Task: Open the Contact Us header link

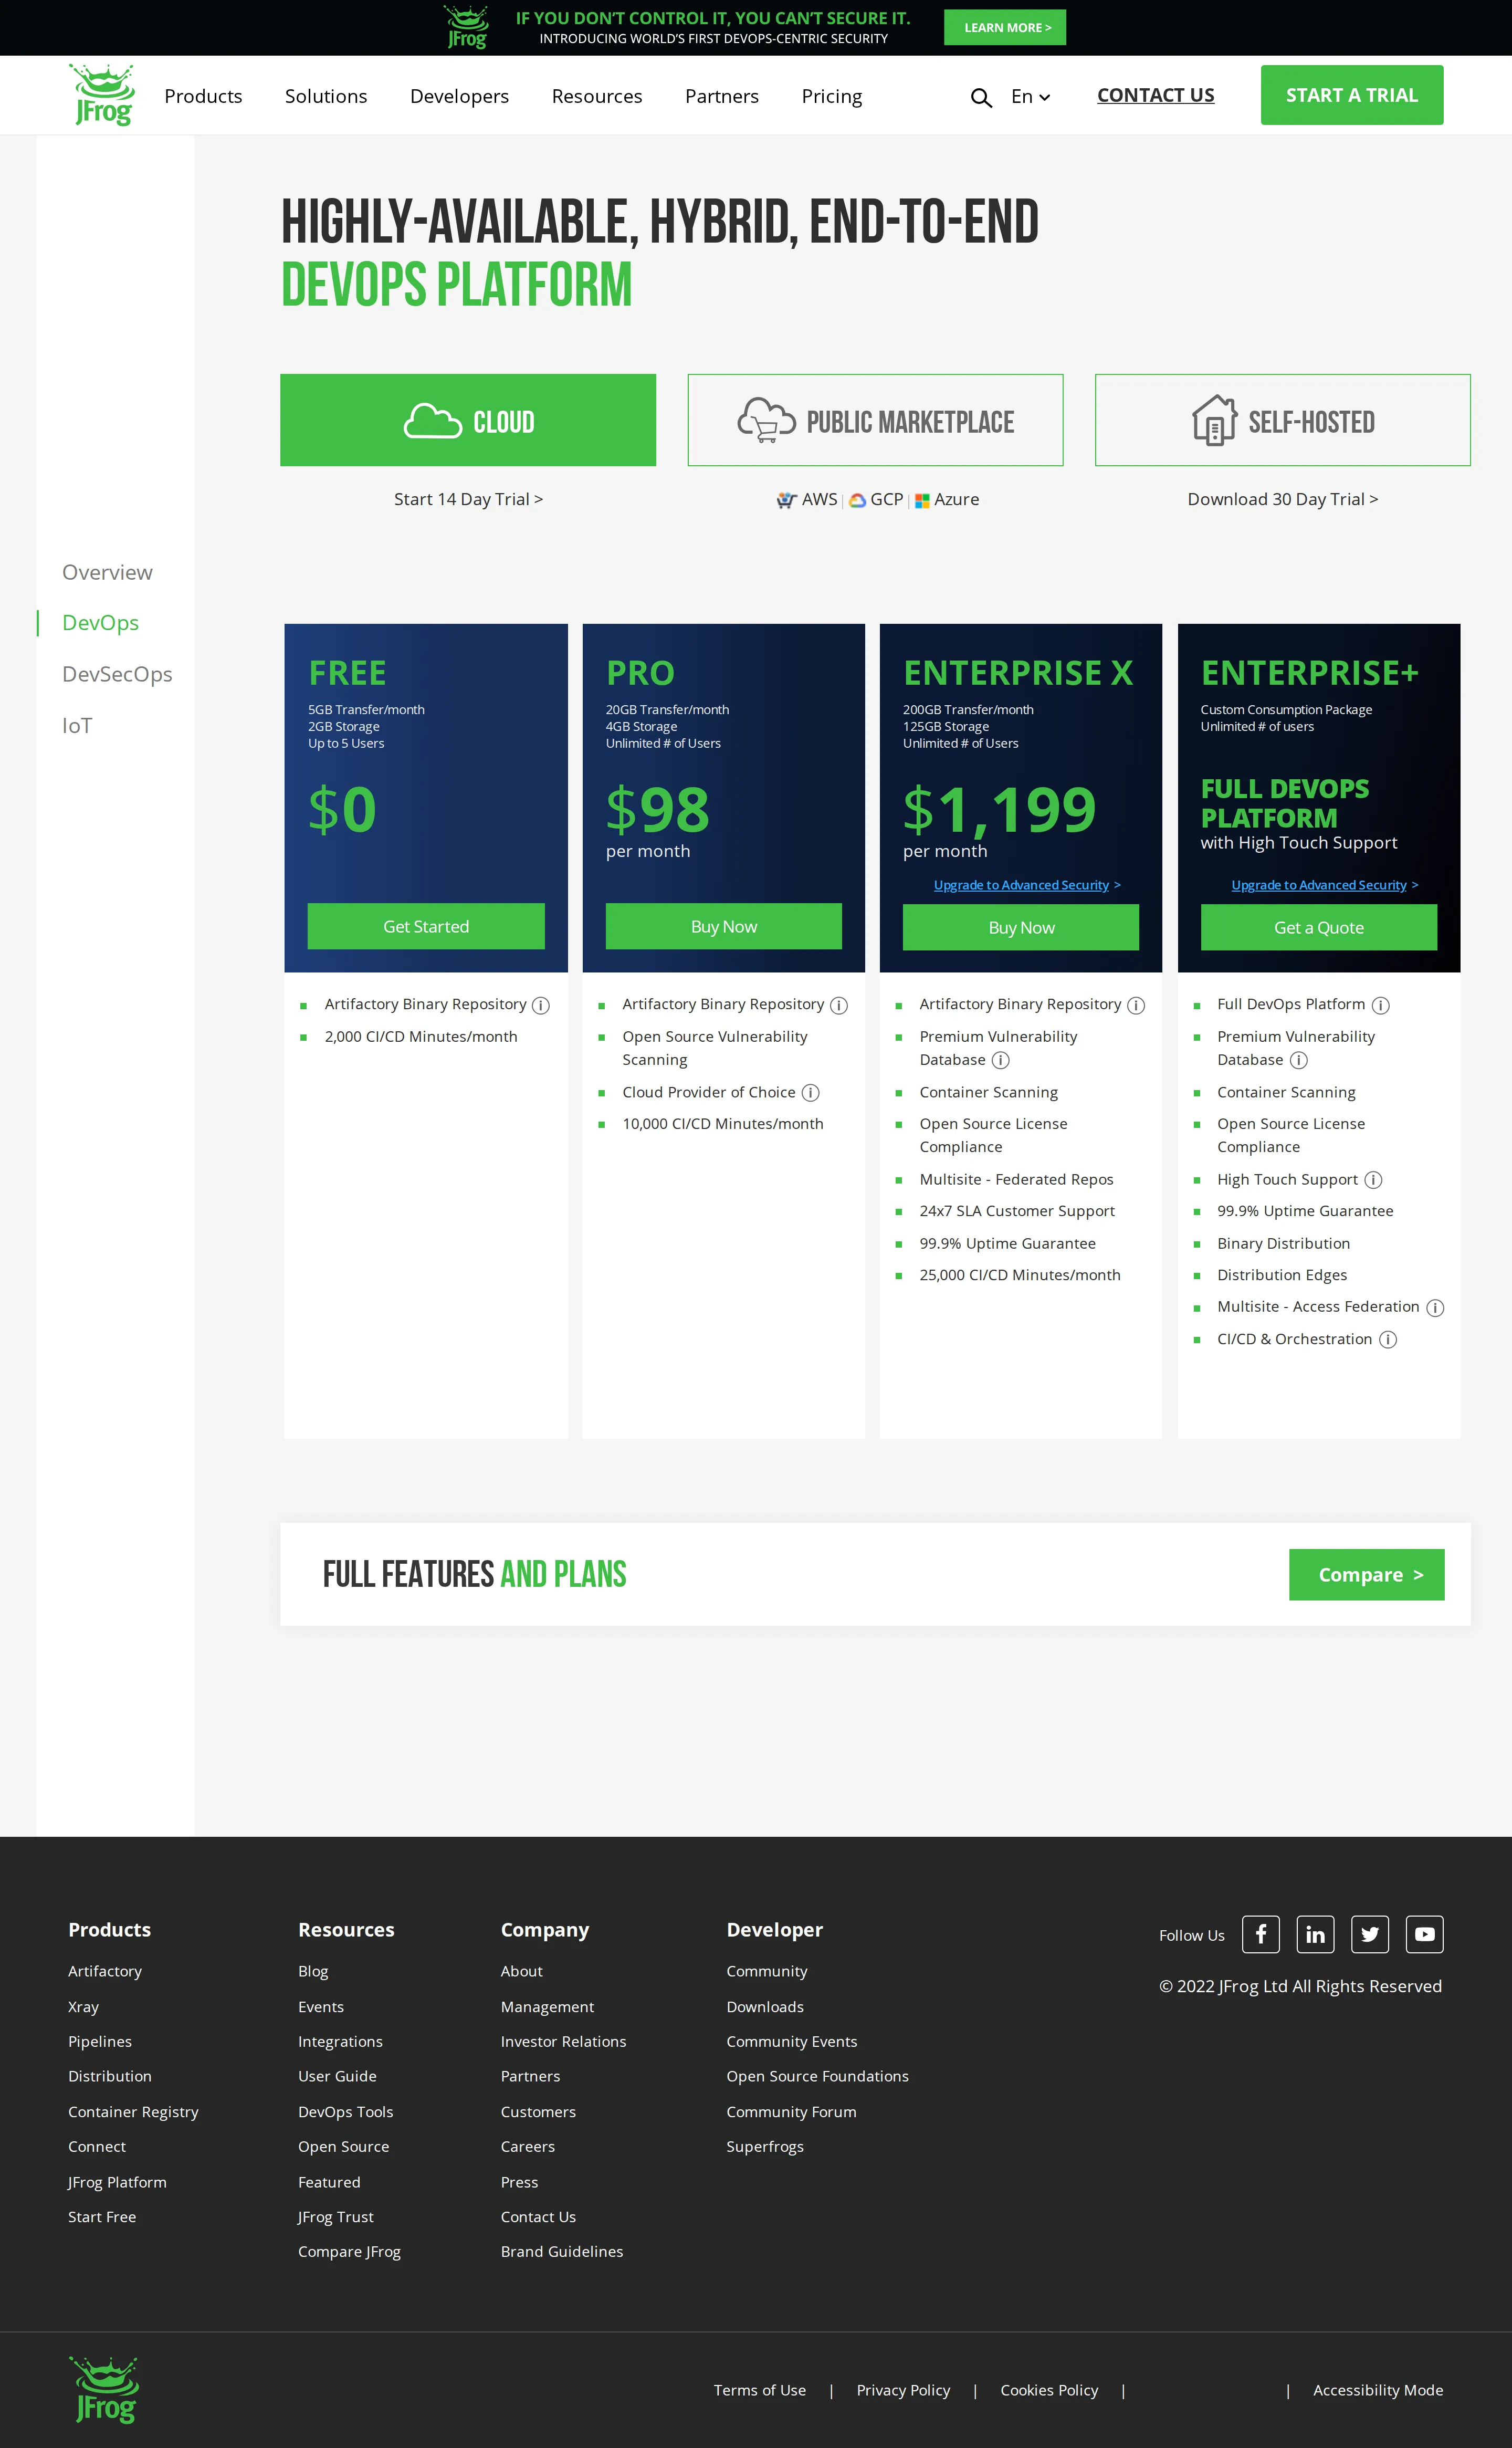Action: (x=1156, y=95)
